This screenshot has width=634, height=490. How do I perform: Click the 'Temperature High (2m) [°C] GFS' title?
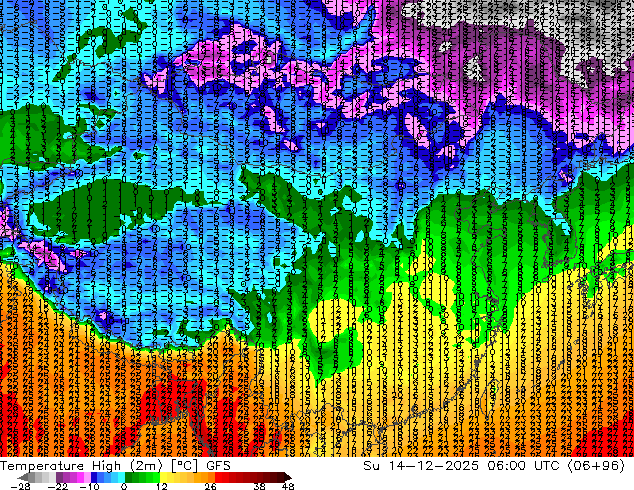[115, 466]
